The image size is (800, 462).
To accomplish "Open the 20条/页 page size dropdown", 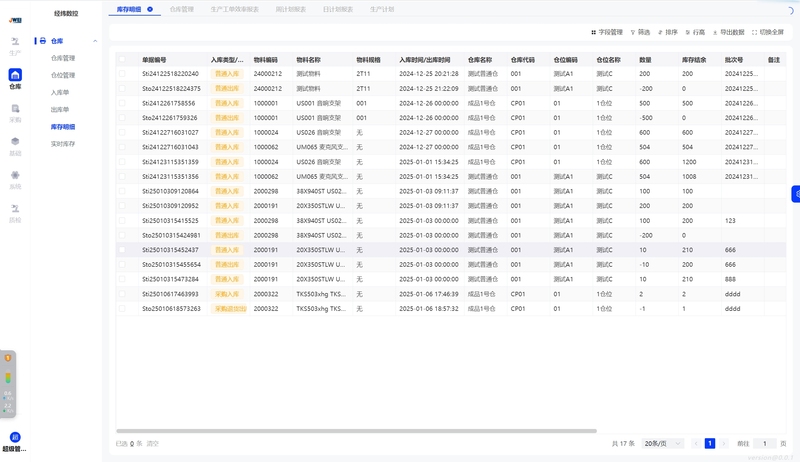I will (x=662, y=444).
